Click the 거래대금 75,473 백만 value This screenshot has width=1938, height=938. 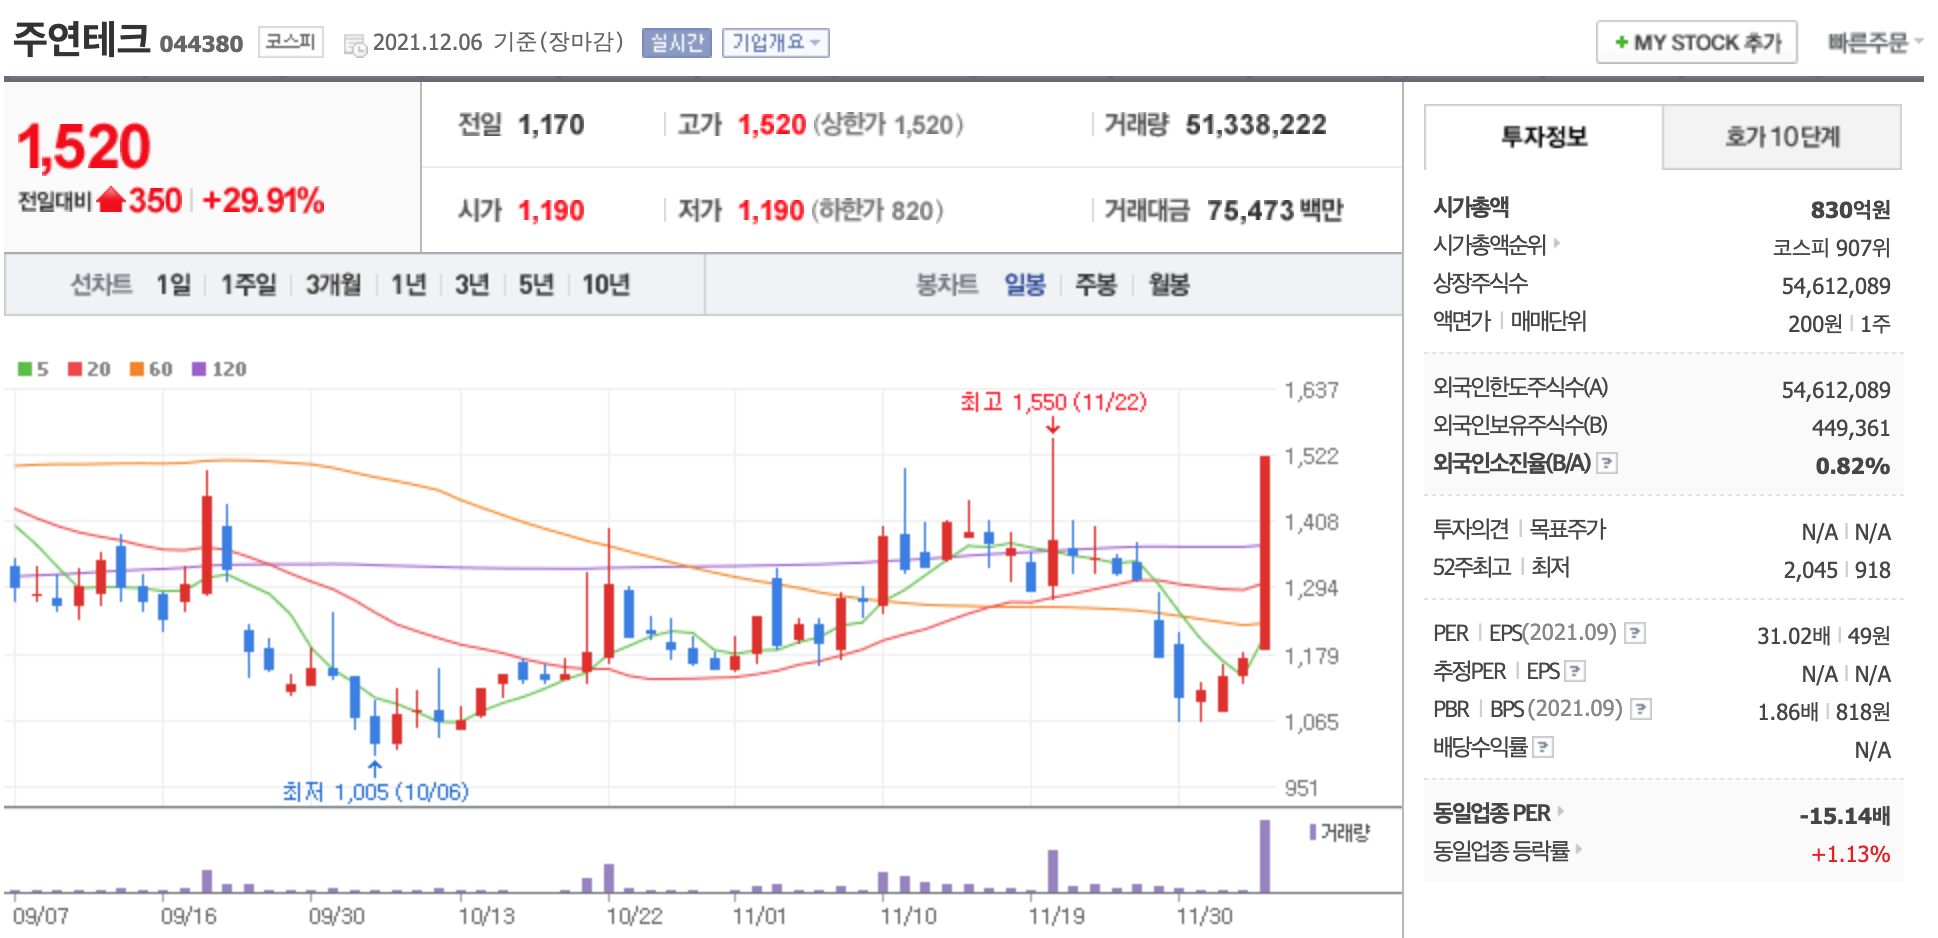pos(1275,211)
